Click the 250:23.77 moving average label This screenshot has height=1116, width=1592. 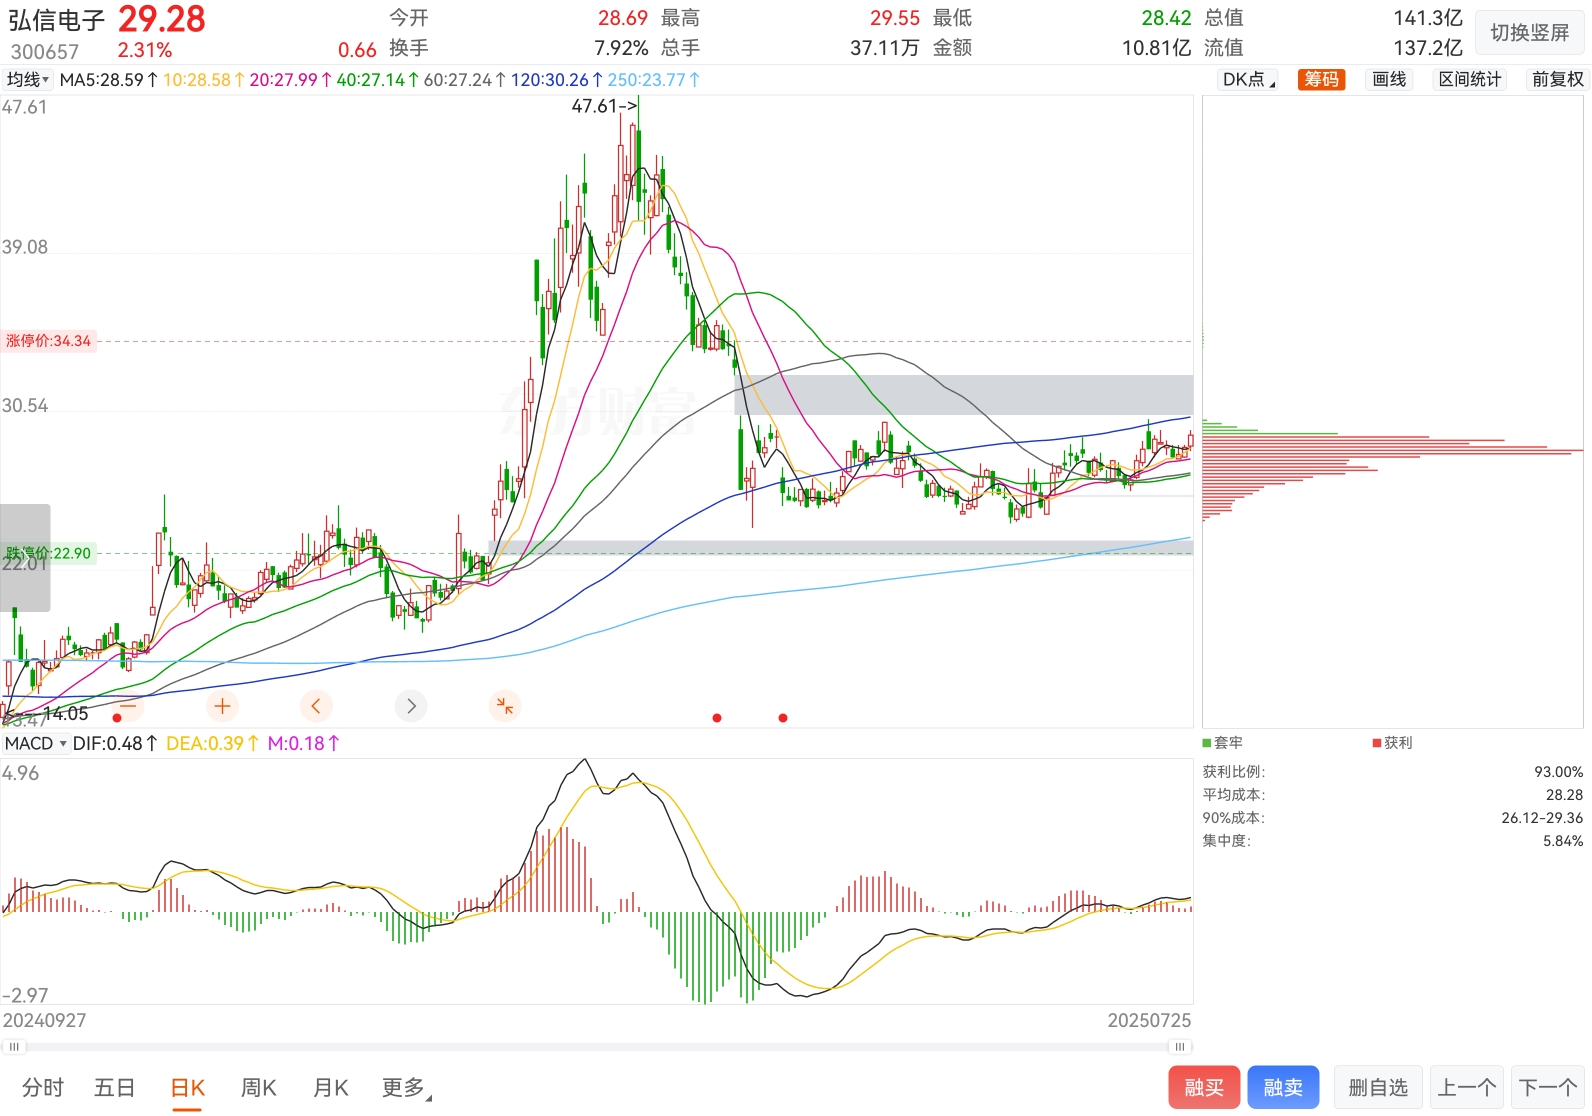[x=653, y=80]
